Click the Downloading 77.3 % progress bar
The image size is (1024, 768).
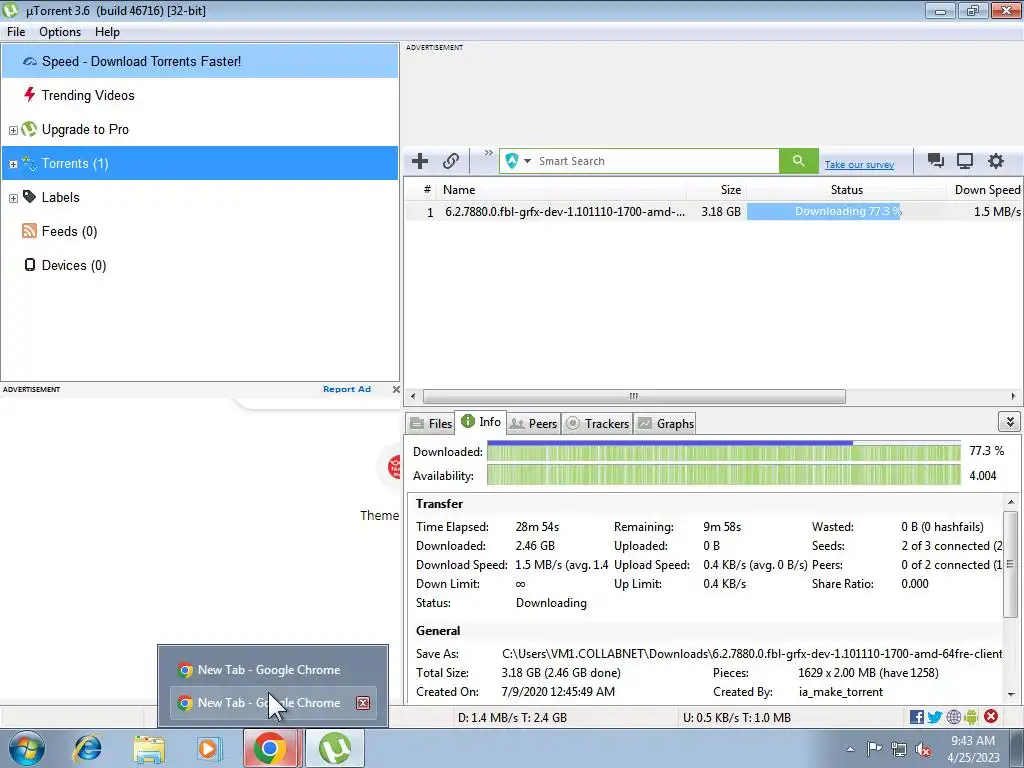click(x=846, y=211)
